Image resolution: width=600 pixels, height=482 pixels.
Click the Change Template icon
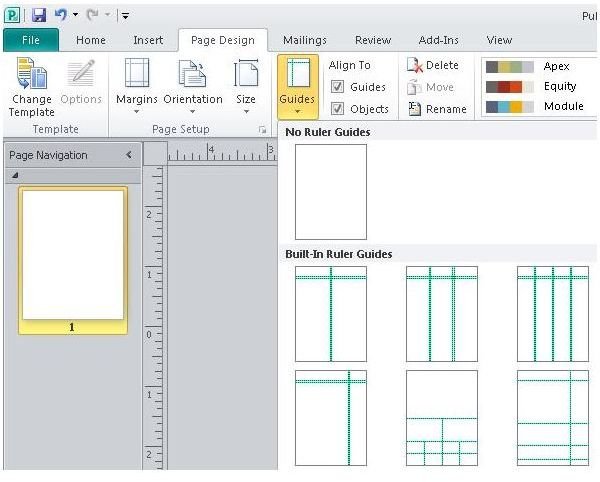click(x=31, y=74)
